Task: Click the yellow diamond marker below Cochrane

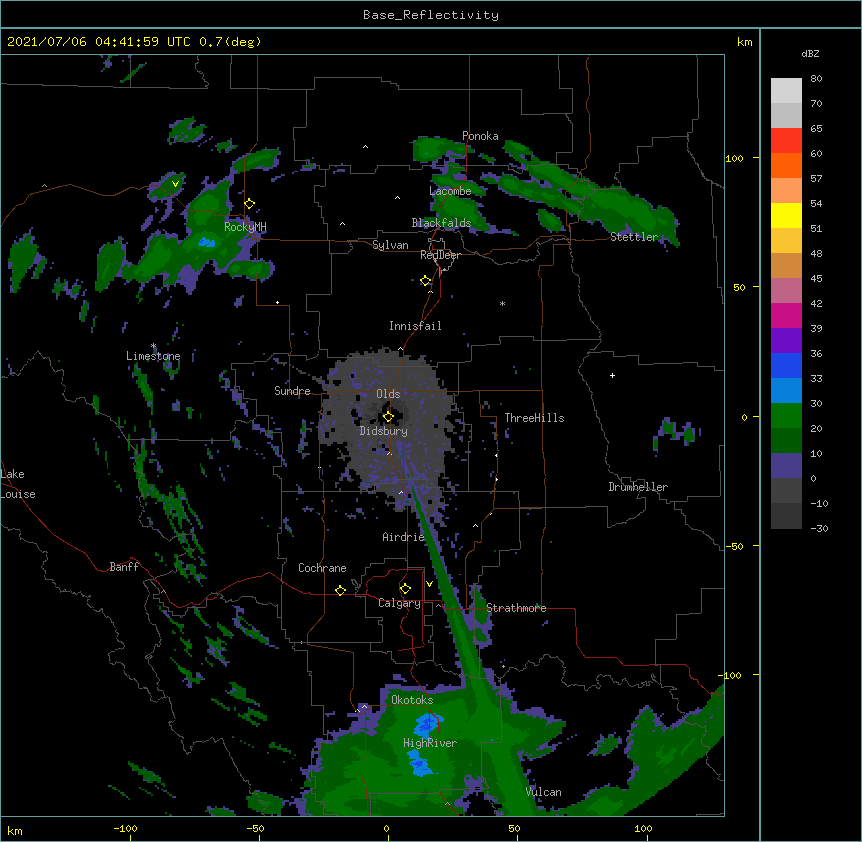Action: tap(340, 590)
